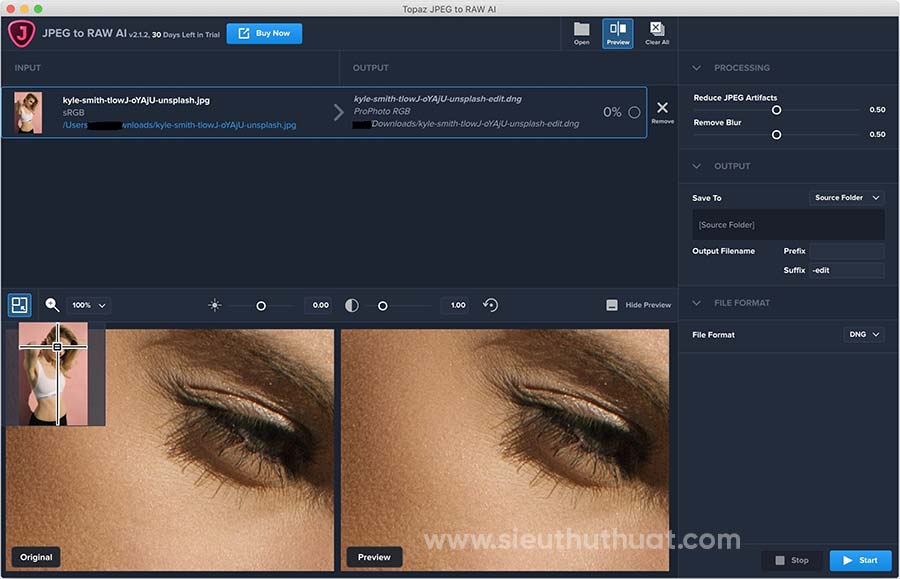
Task: Click the brightness sun icon
Action: [x=214, y=305]
